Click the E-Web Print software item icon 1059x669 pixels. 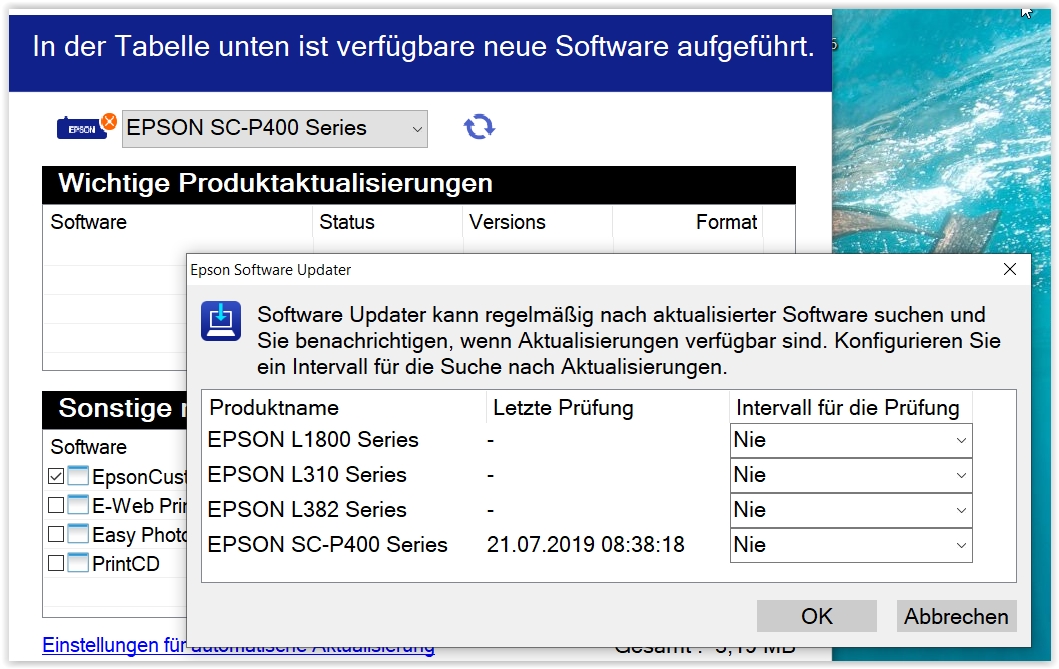pos(79,506)
